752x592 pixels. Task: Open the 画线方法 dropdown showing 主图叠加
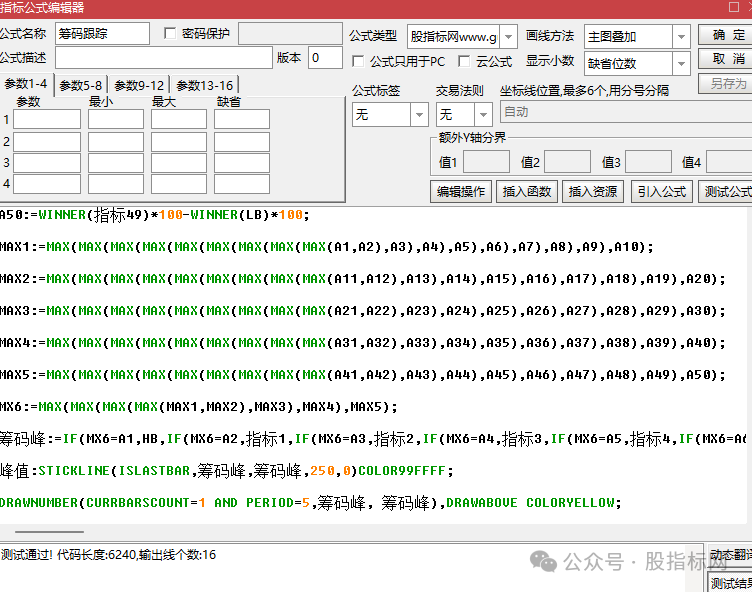click(x=681, y=36)
